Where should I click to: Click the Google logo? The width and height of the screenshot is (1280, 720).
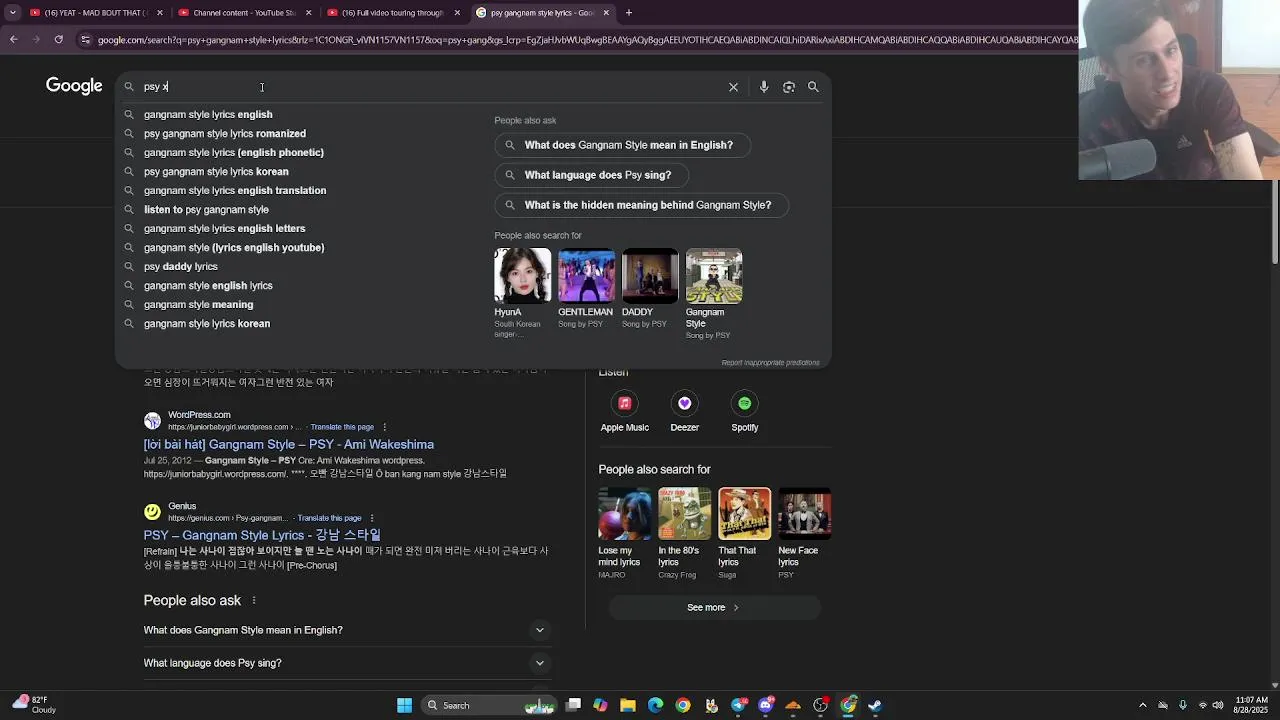pyautogui.click(x=74, y=86)
